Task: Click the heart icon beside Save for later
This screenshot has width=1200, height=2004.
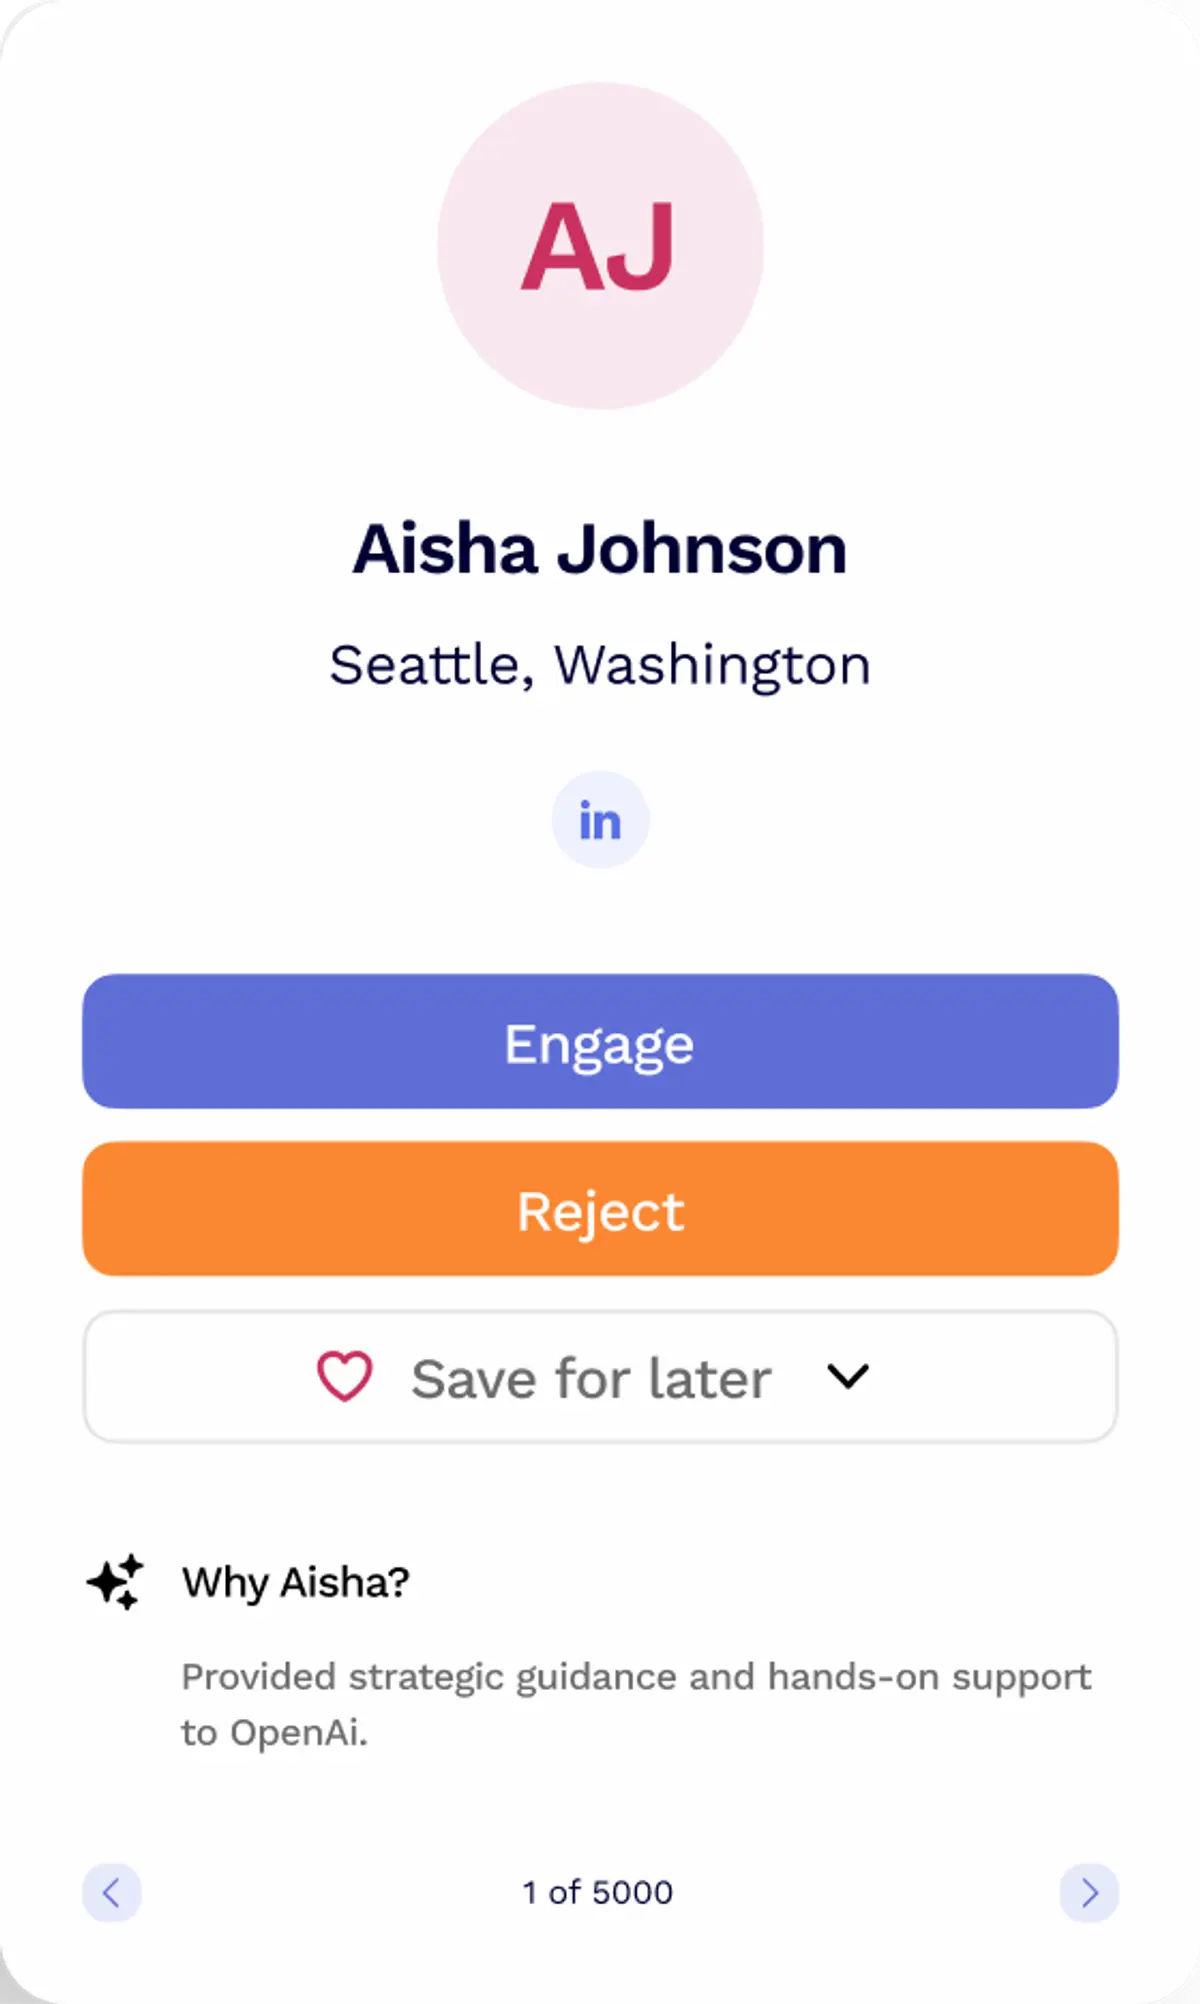Action: (x=345, y=1377)
